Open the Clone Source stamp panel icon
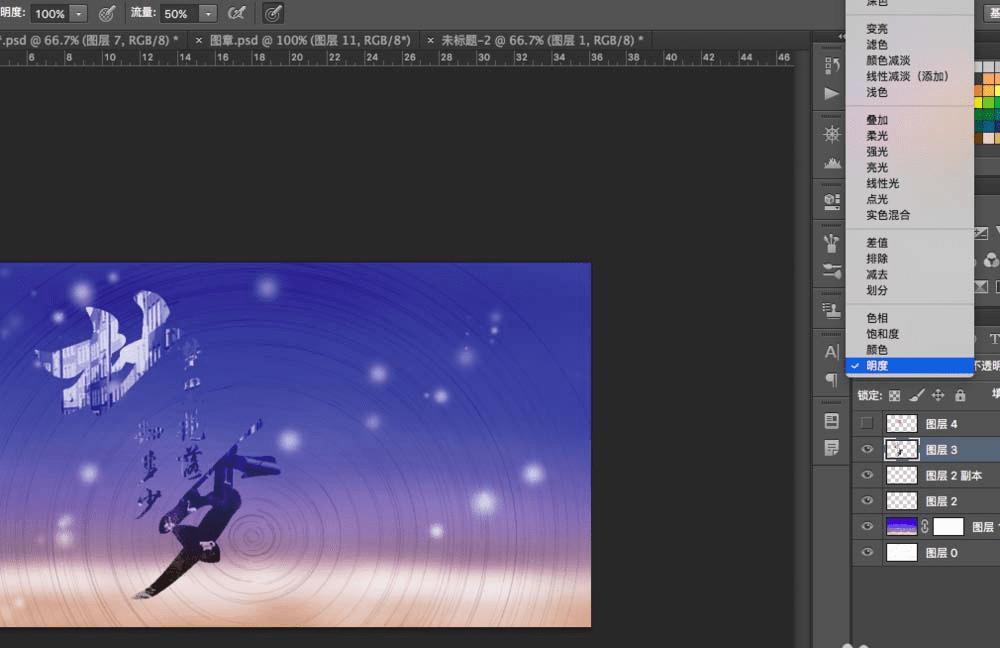Image resolution: width=1000 pixels, height=648 pixels. pyautogui.click(x=832, y=311)
